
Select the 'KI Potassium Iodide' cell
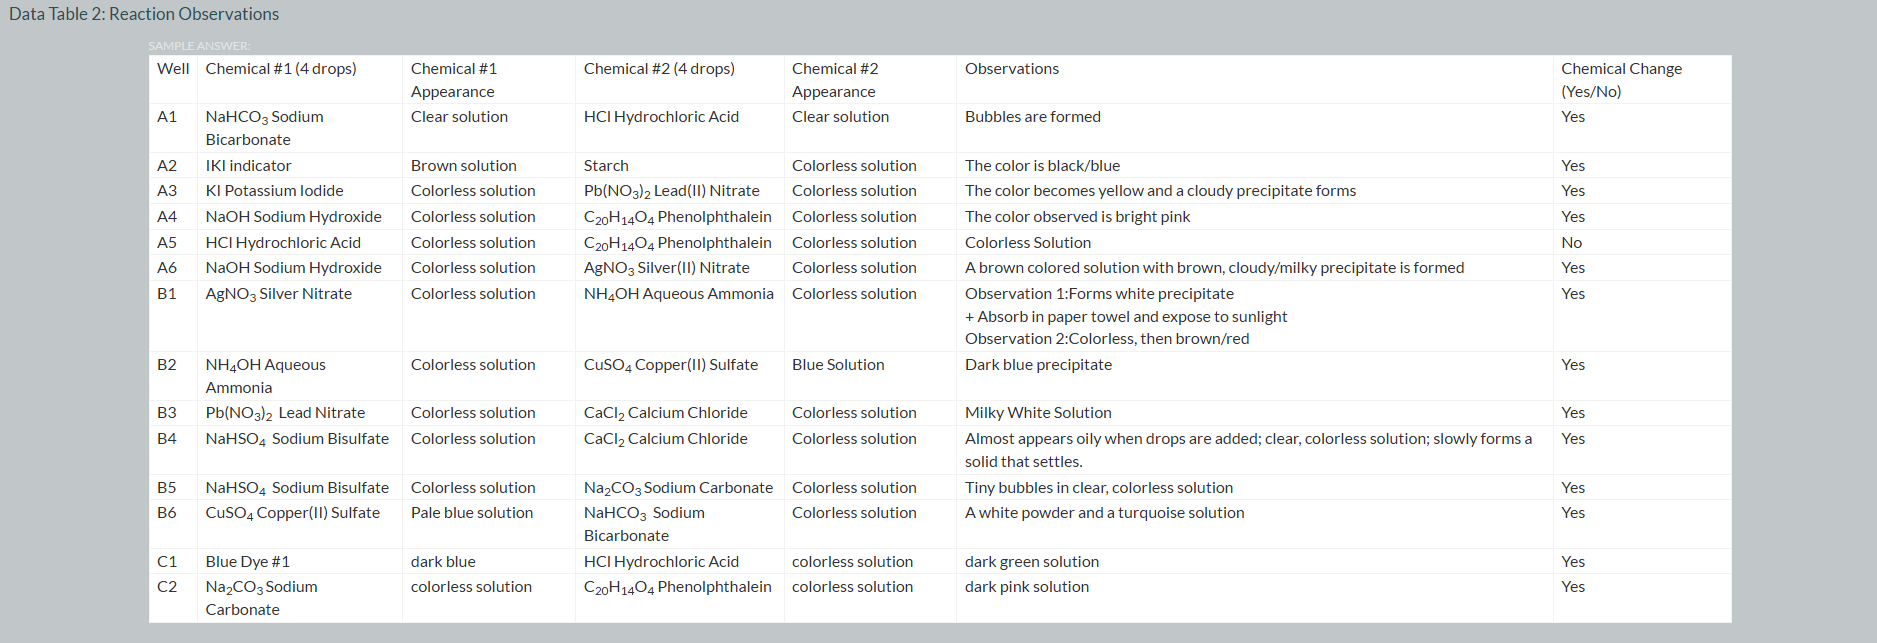click(x=274, y=191)
